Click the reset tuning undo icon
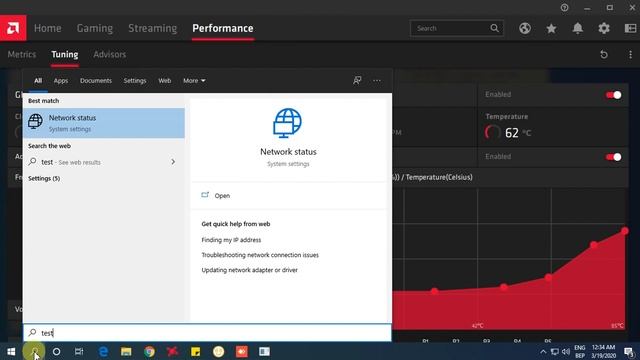This screenshot has width=640, height=360. [x=604, y=54]
